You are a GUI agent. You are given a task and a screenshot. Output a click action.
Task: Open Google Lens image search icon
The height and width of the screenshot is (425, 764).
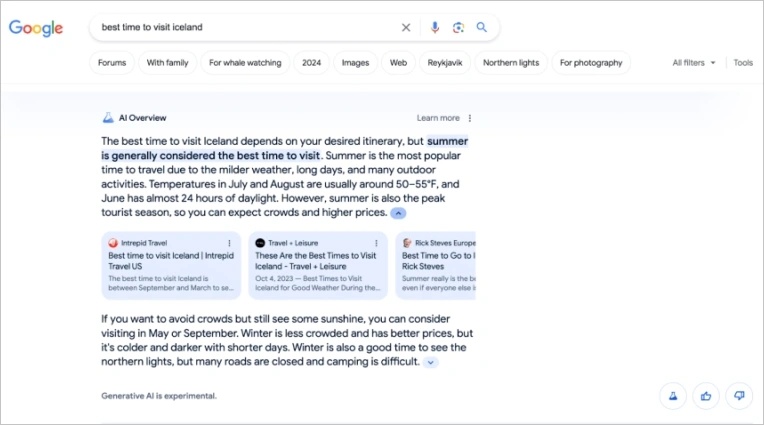coord(458,27)
